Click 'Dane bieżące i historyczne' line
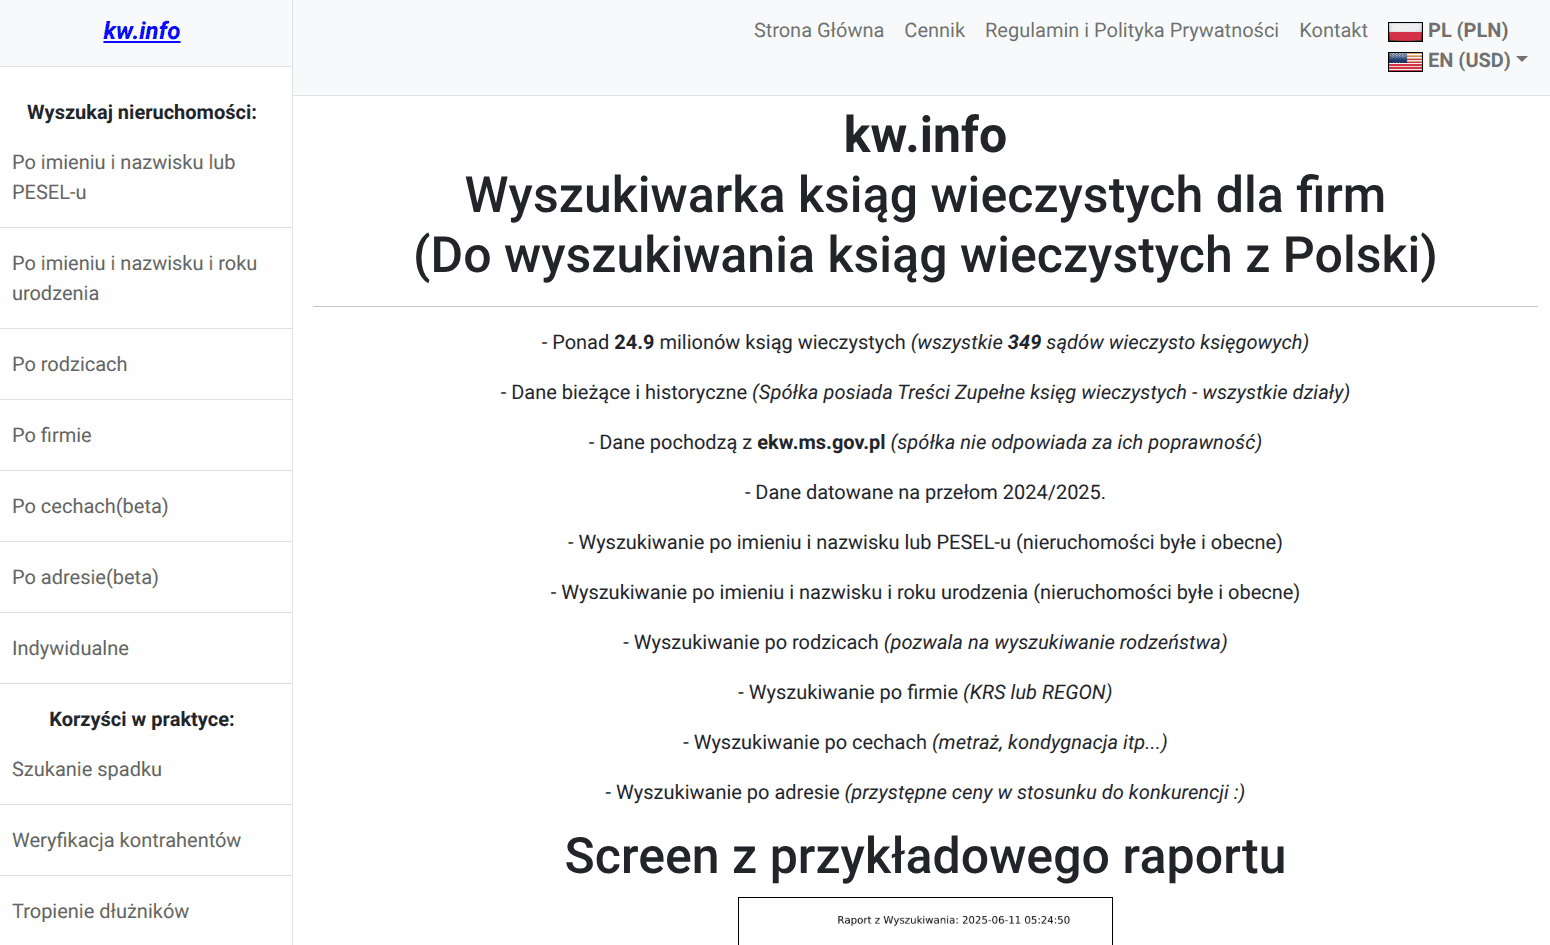1550x945 pixels. pyautogui.click(x=925, y=392)
